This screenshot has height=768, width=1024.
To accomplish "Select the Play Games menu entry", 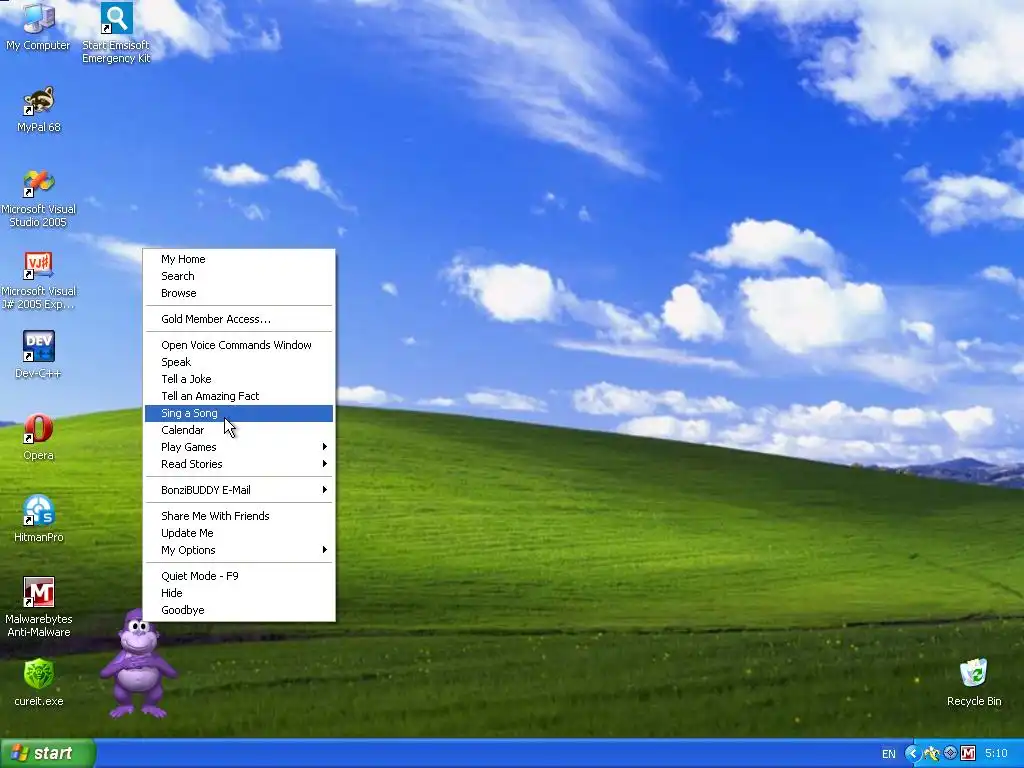I will tap(239, 447).
